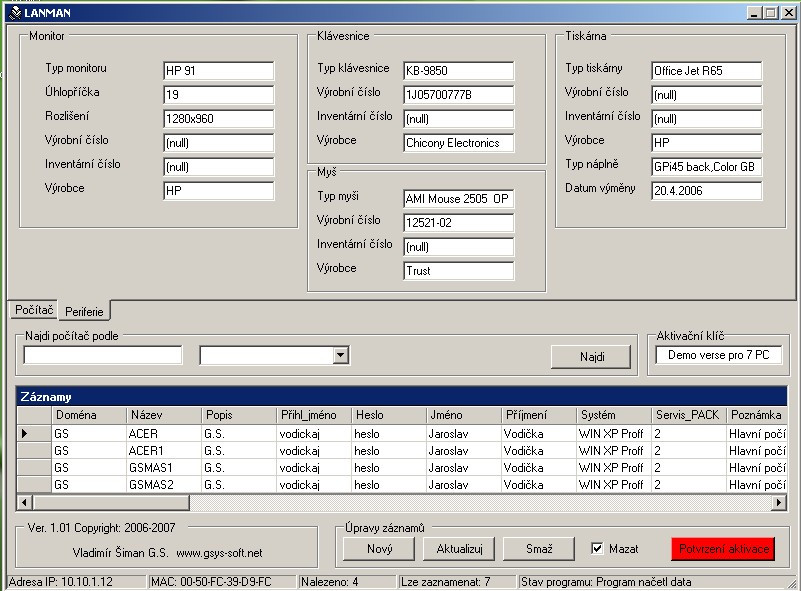Screen dimensions: 801x591
Task: Click the Doména column header
Action: (x=89, y=415)
